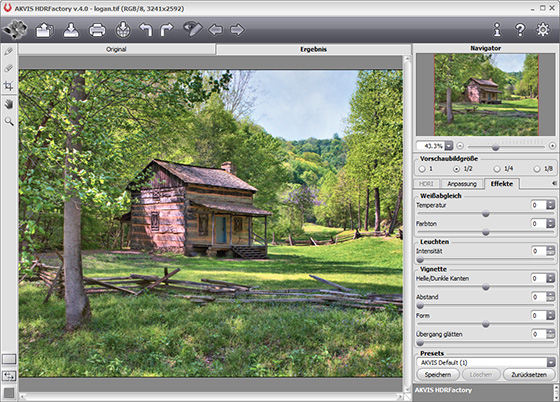
Task: Click the Farbton value input field
Action: coord(539,223)
